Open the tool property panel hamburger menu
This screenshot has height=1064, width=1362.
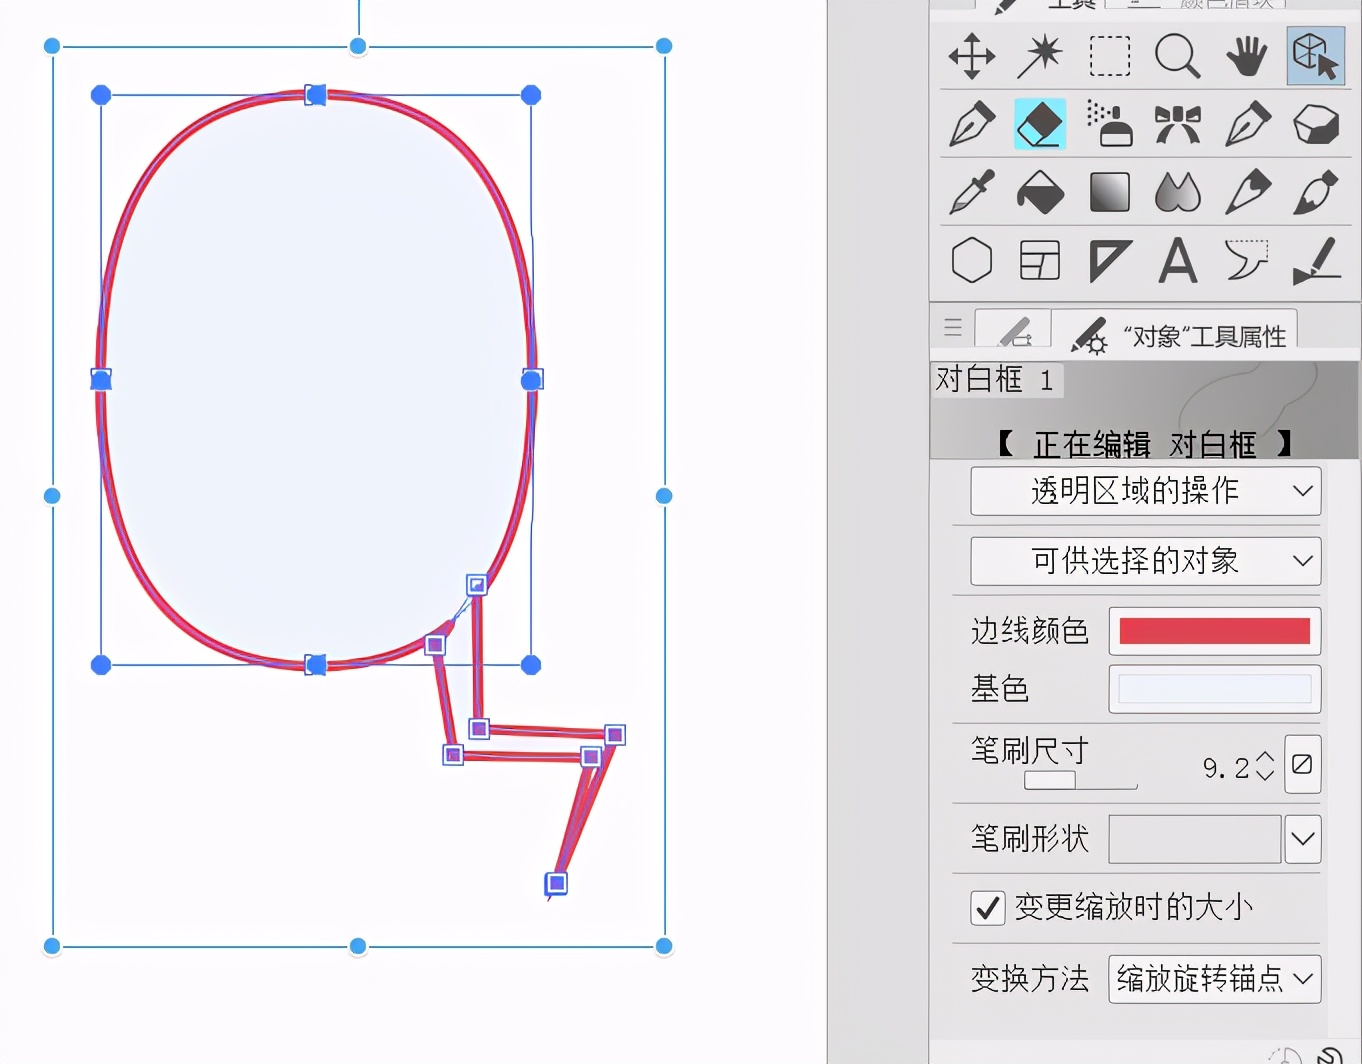click(x=952, y=328)
